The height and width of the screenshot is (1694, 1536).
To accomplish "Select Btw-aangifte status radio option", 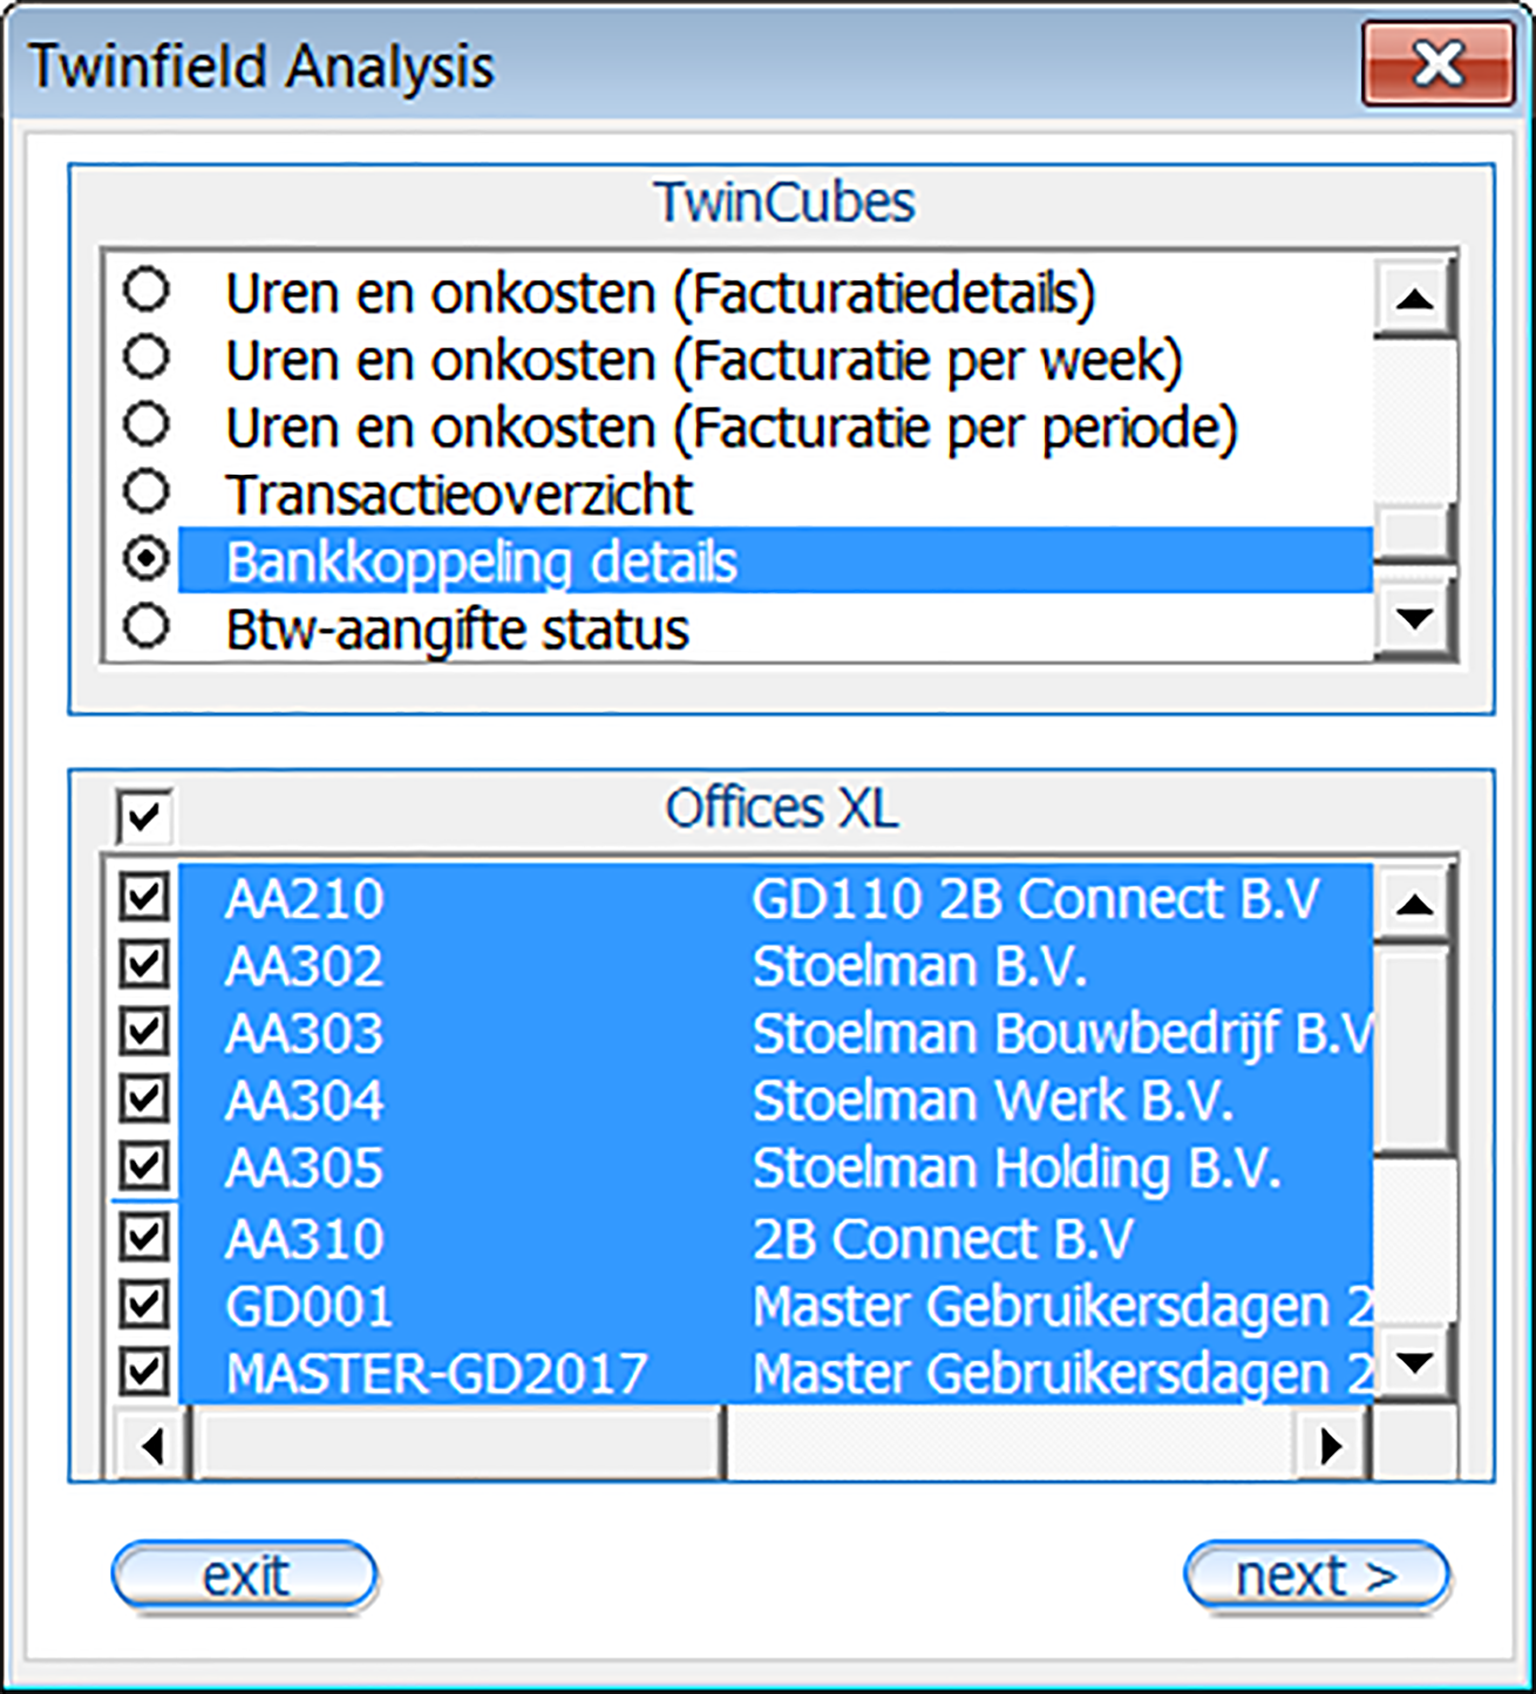I will pyautogui.click(x=147, y=627).
